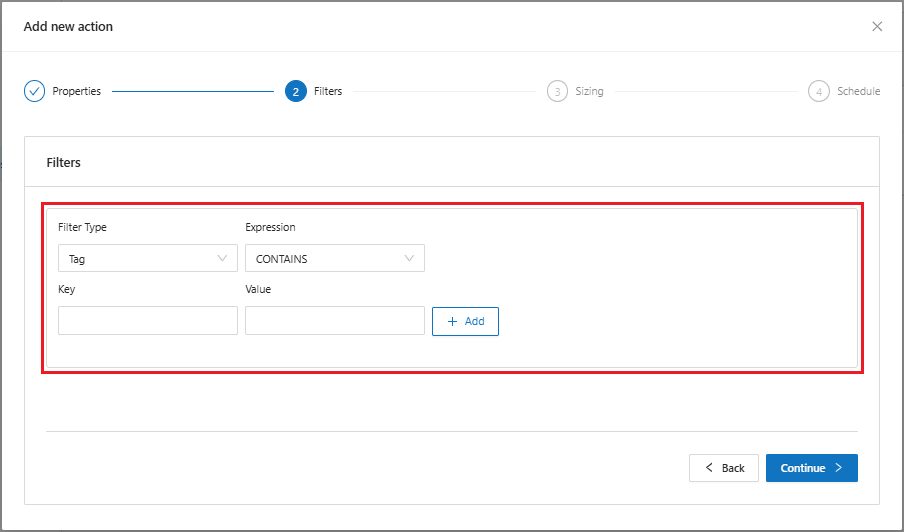Click the step 2 Filters circle icon
The height and width of the screenshot is (532, 904).
(x=295, y=91)
